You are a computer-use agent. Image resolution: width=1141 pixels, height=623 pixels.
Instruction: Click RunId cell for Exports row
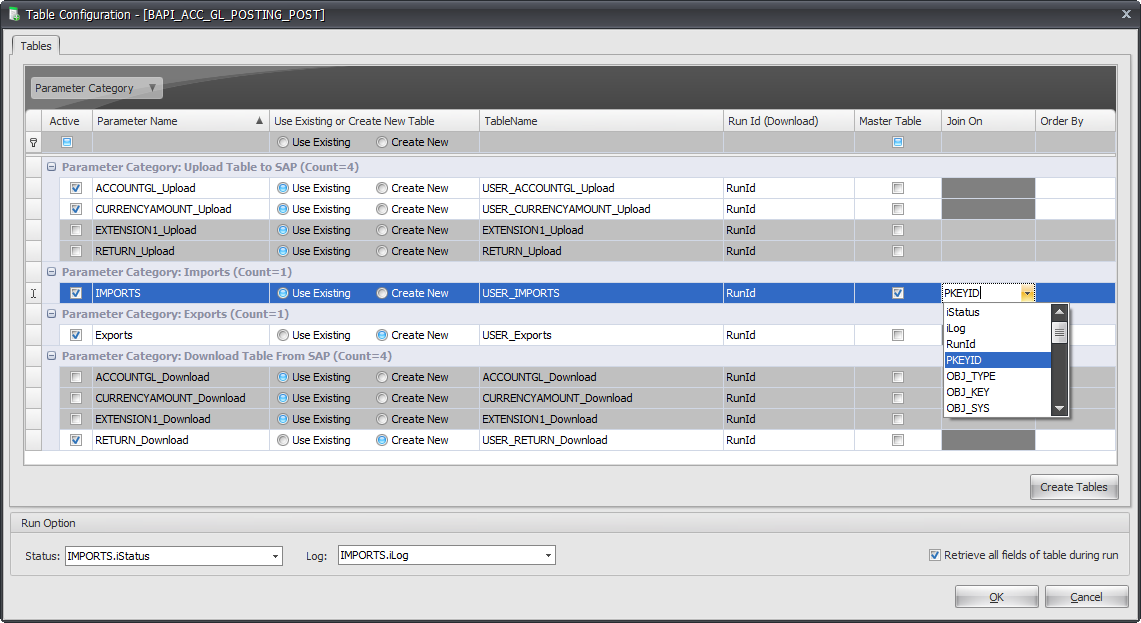(789, 336)
